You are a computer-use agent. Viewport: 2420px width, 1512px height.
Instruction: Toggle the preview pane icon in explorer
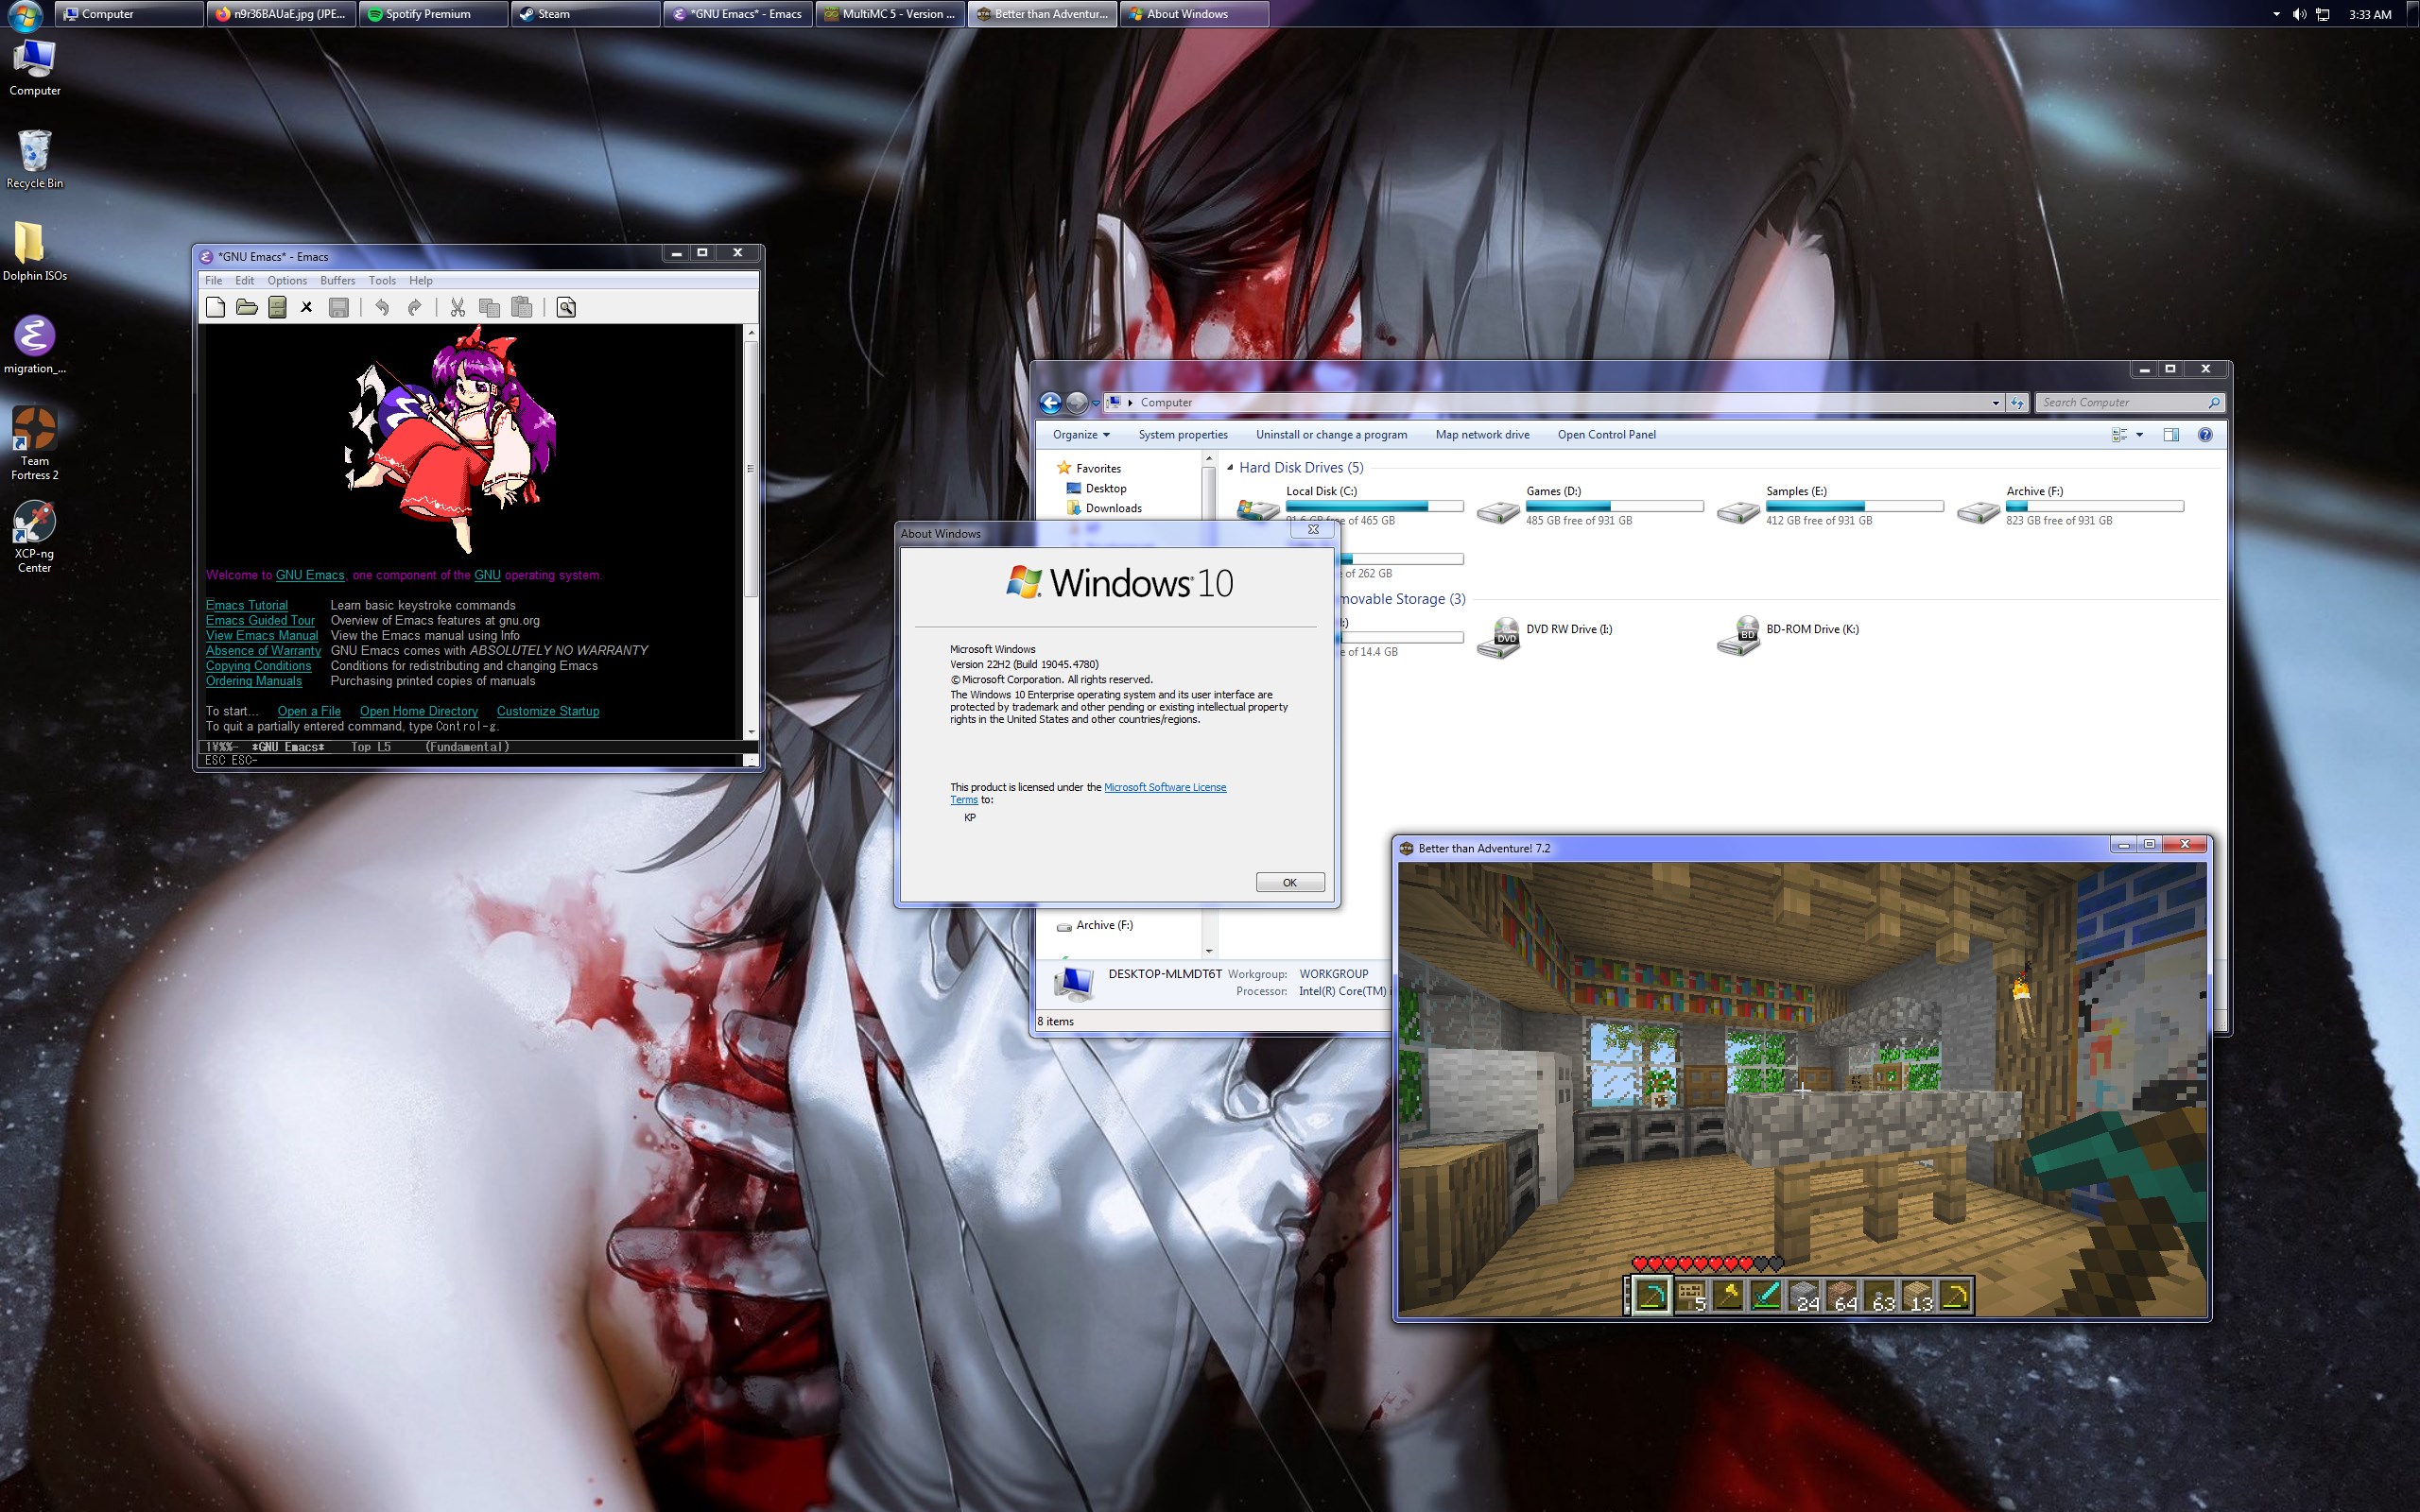[x=2171, y=434]
